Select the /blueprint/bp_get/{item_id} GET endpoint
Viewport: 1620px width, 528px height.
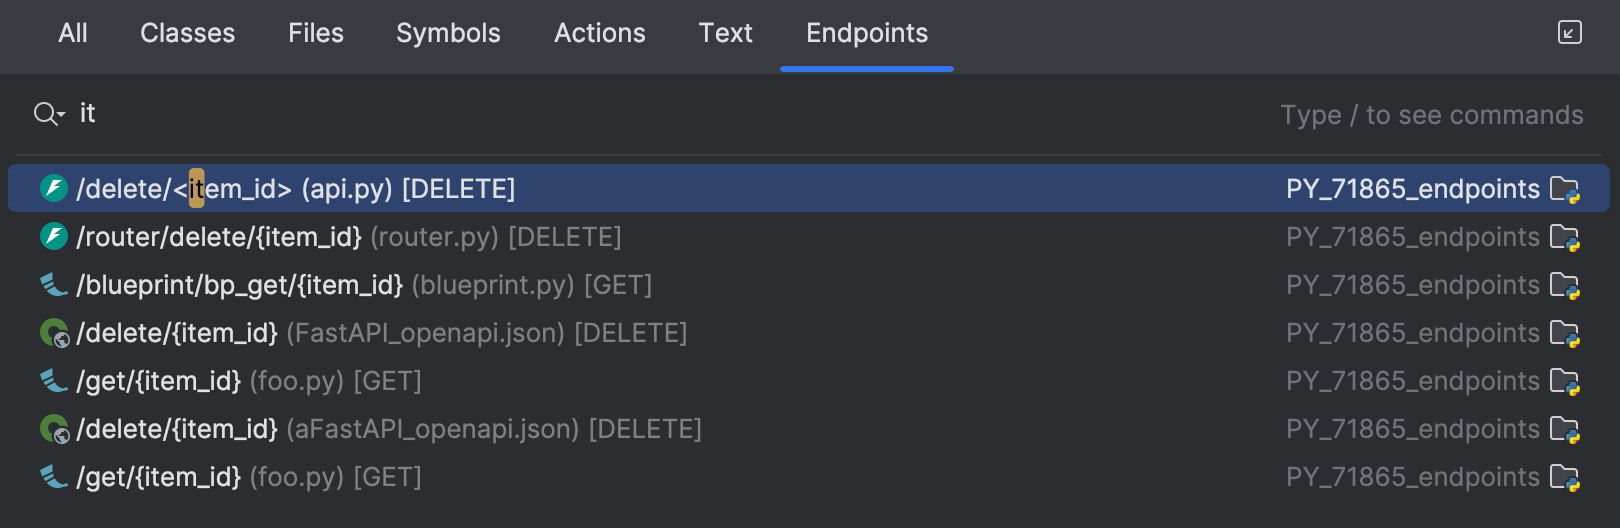coord(364,285)
